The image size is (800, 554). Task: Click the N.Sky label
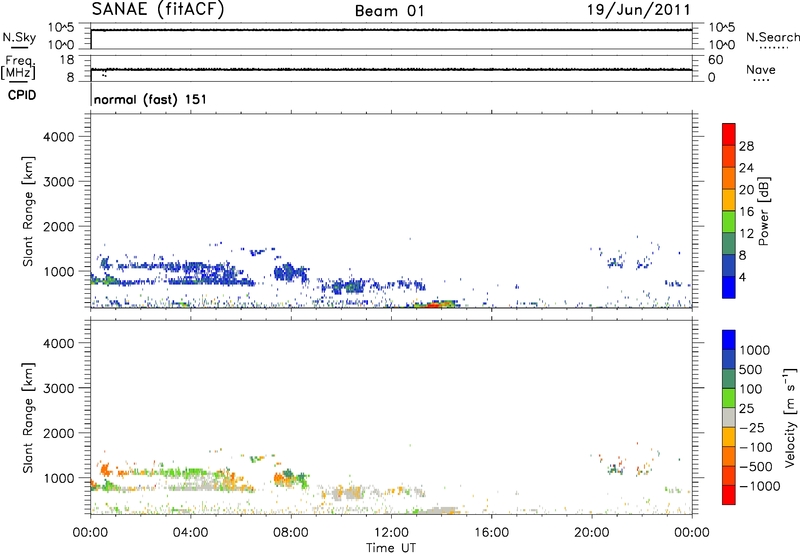19,37
